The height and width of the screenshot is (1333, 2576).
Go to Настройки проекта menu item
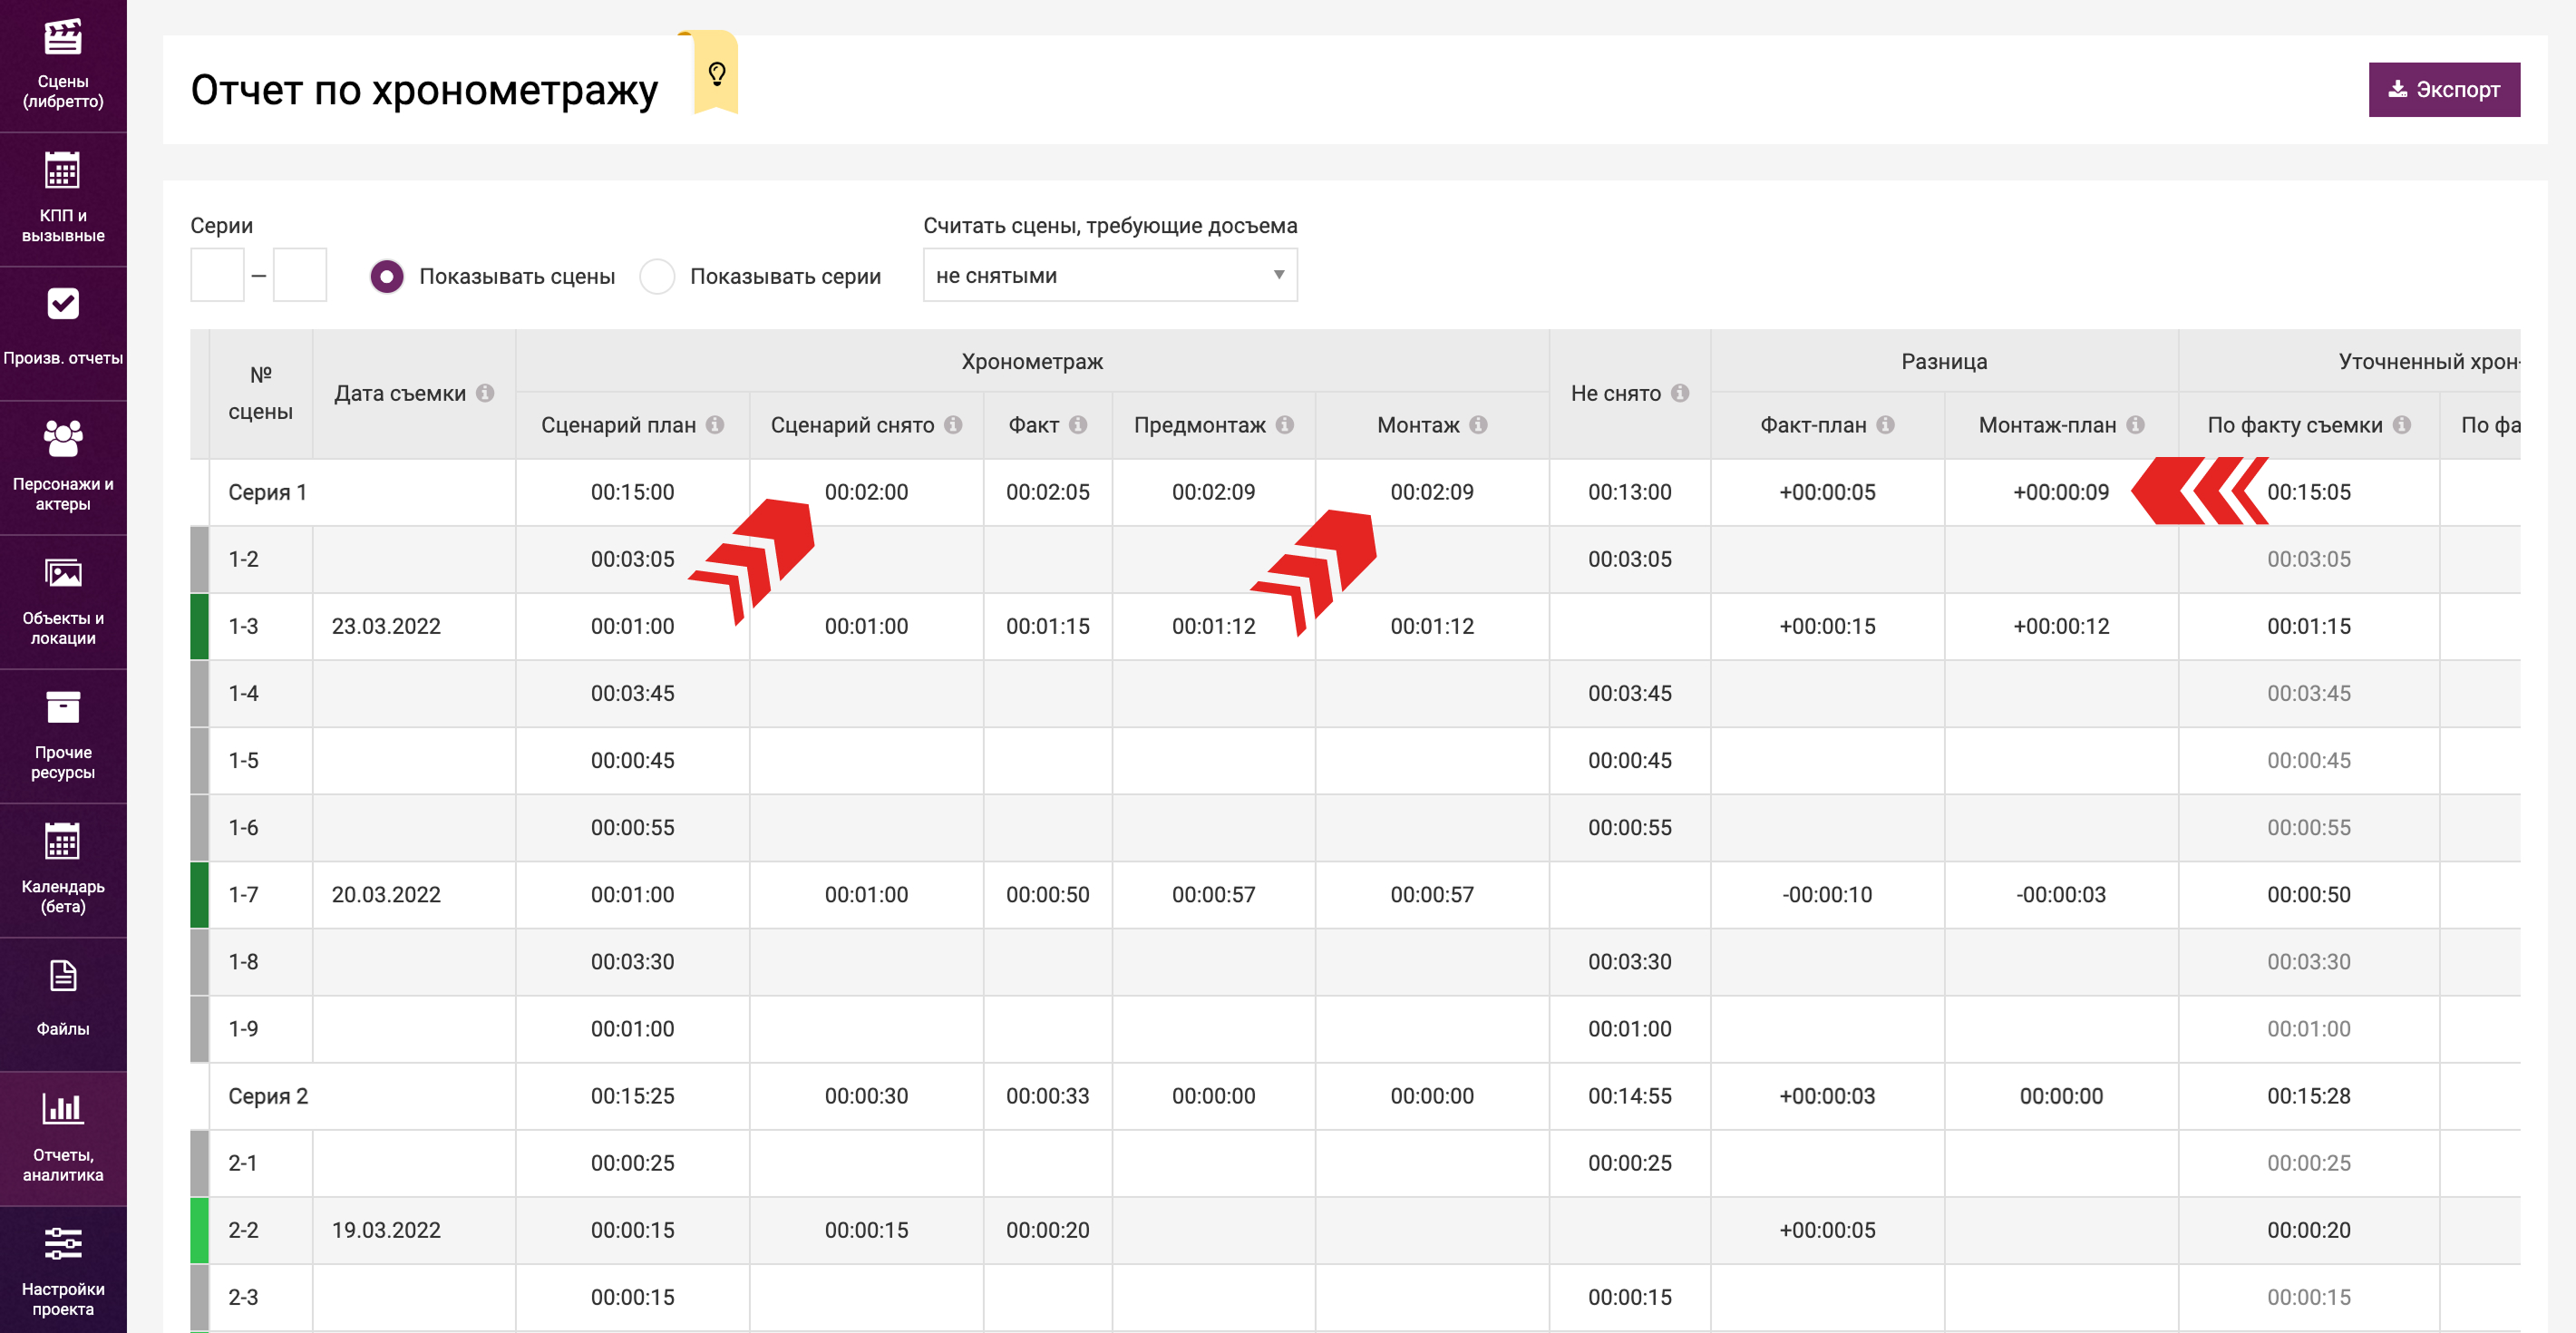63,1269
